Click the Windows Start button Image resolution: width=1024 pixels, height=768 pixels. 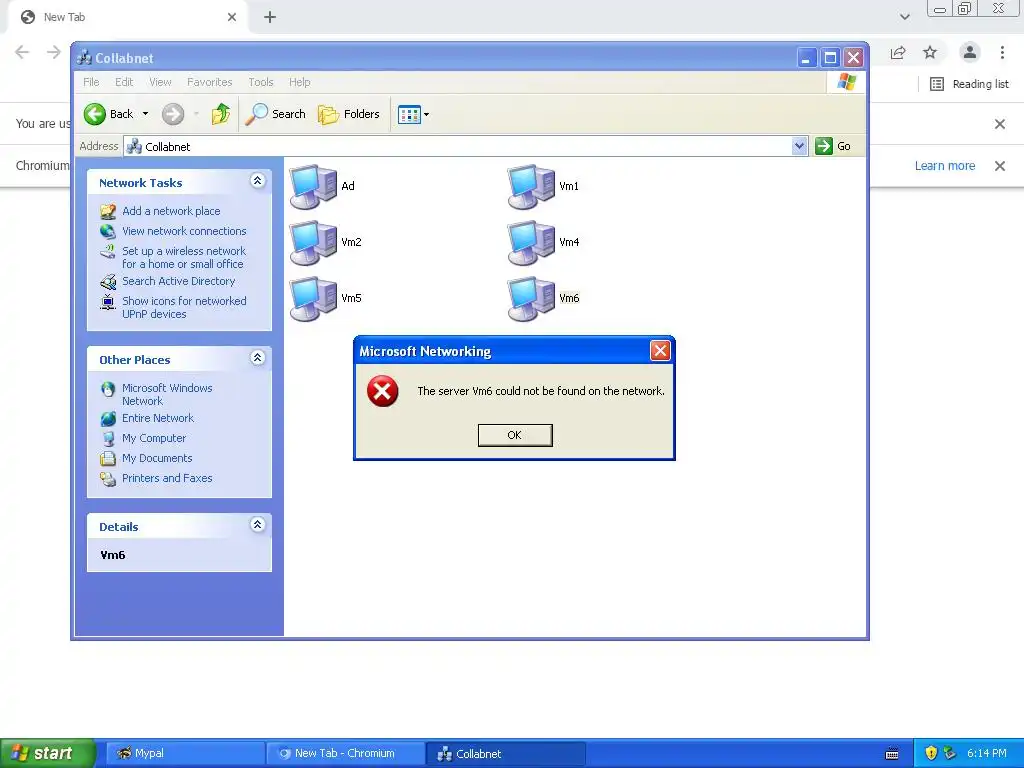tap(48, 753)
